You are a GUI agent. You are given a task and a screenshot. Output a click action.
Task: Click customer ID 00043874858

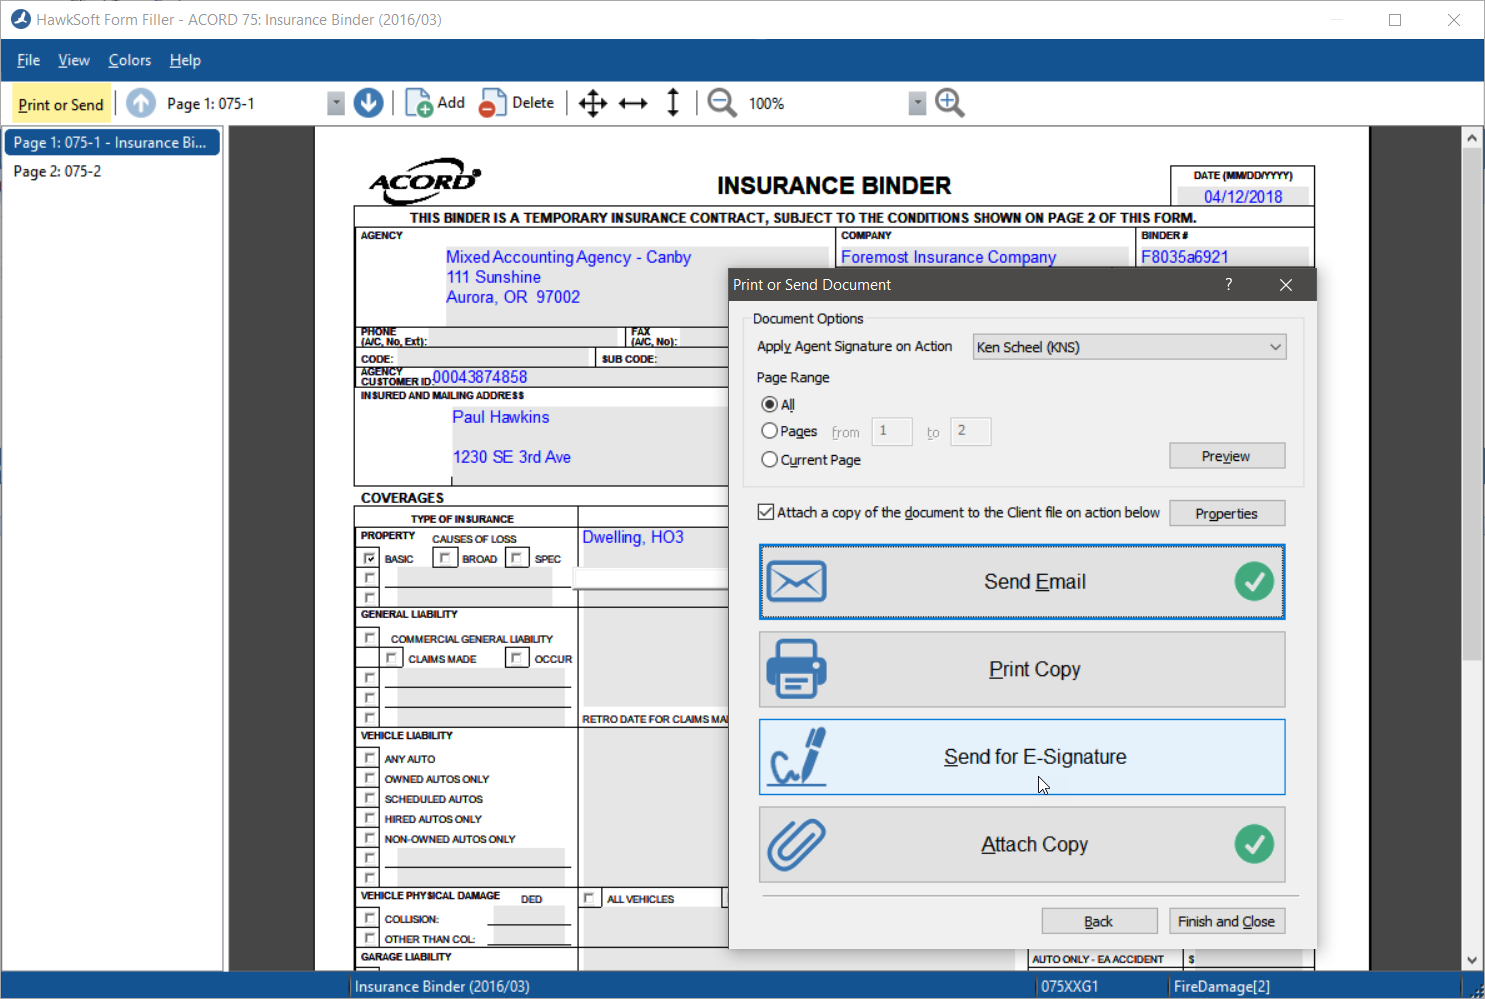tap(480, 377)
